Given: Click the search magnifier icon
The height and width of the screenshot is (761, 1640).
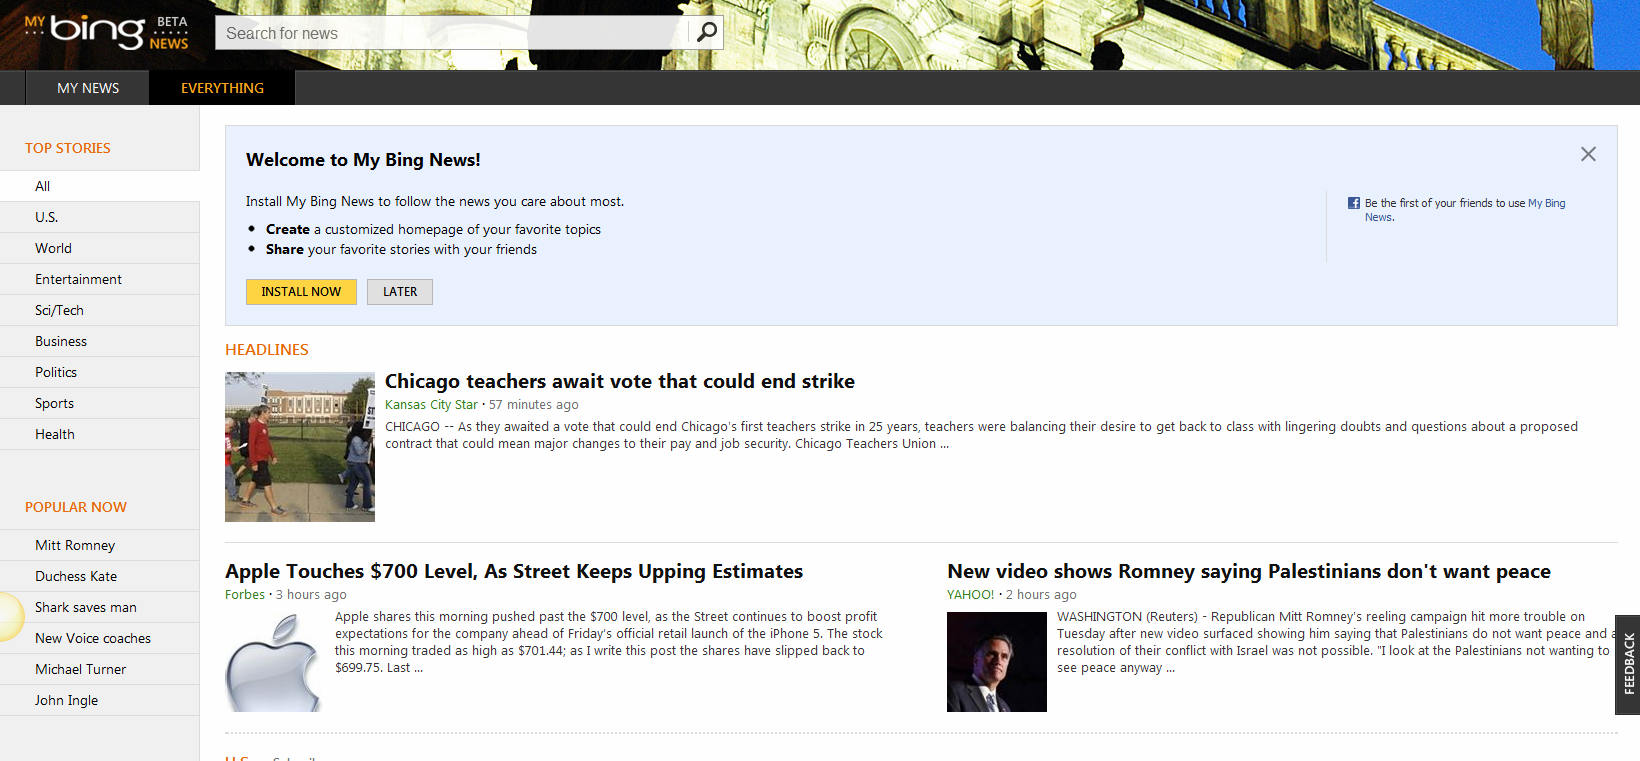Looking at the screenshot, I should [706, 32].
